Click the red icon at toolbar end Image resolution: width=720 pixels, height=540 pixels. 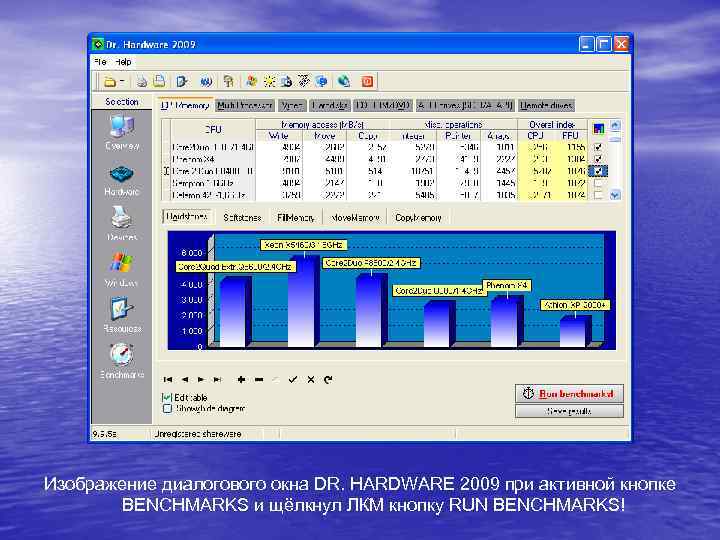point(367,81)
